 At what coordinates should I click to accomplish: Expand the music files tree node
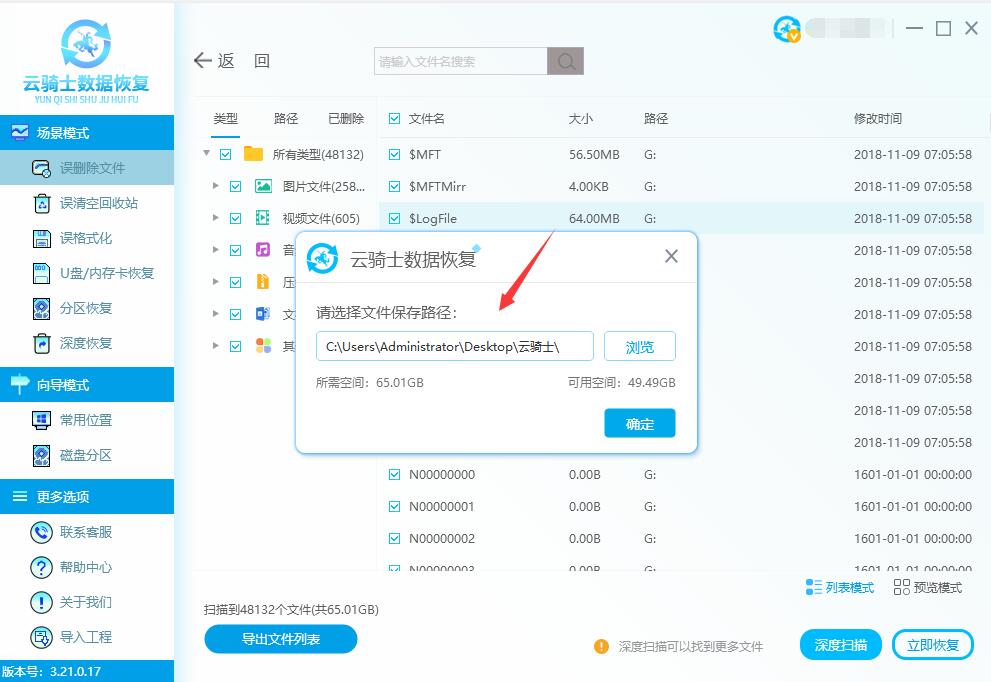point(216,250)
